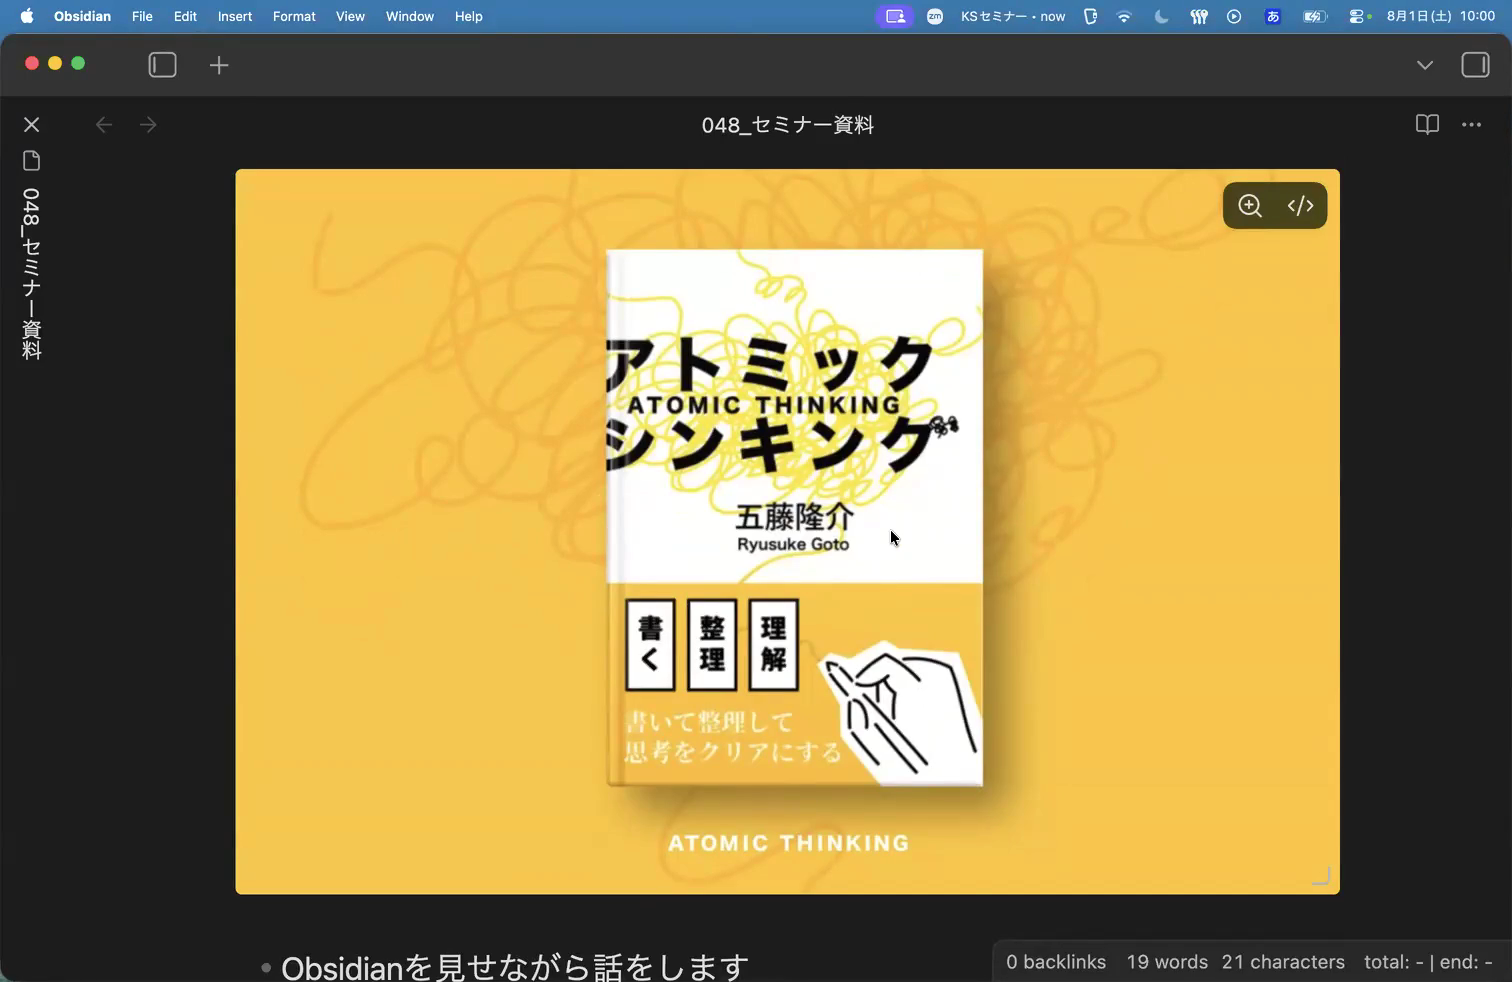The image size is (1512, 982).
Task: Click image resize handle at corner
Action: 1321,876
